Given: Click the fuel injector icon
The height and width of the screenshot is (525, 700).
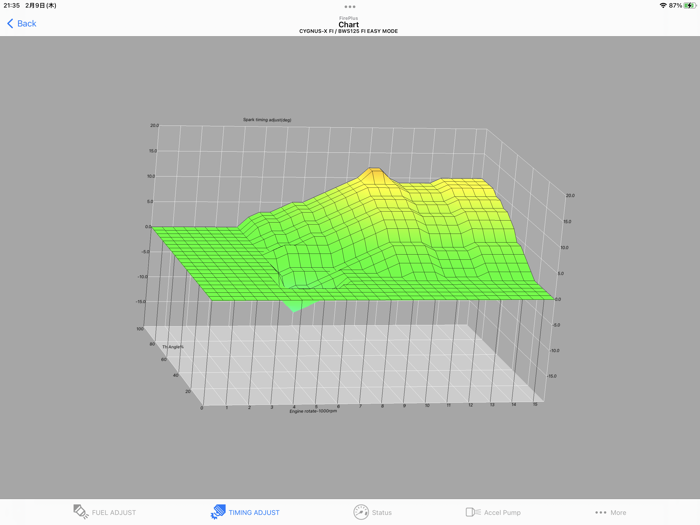Looking at the screenshot, I should [80, 512].
